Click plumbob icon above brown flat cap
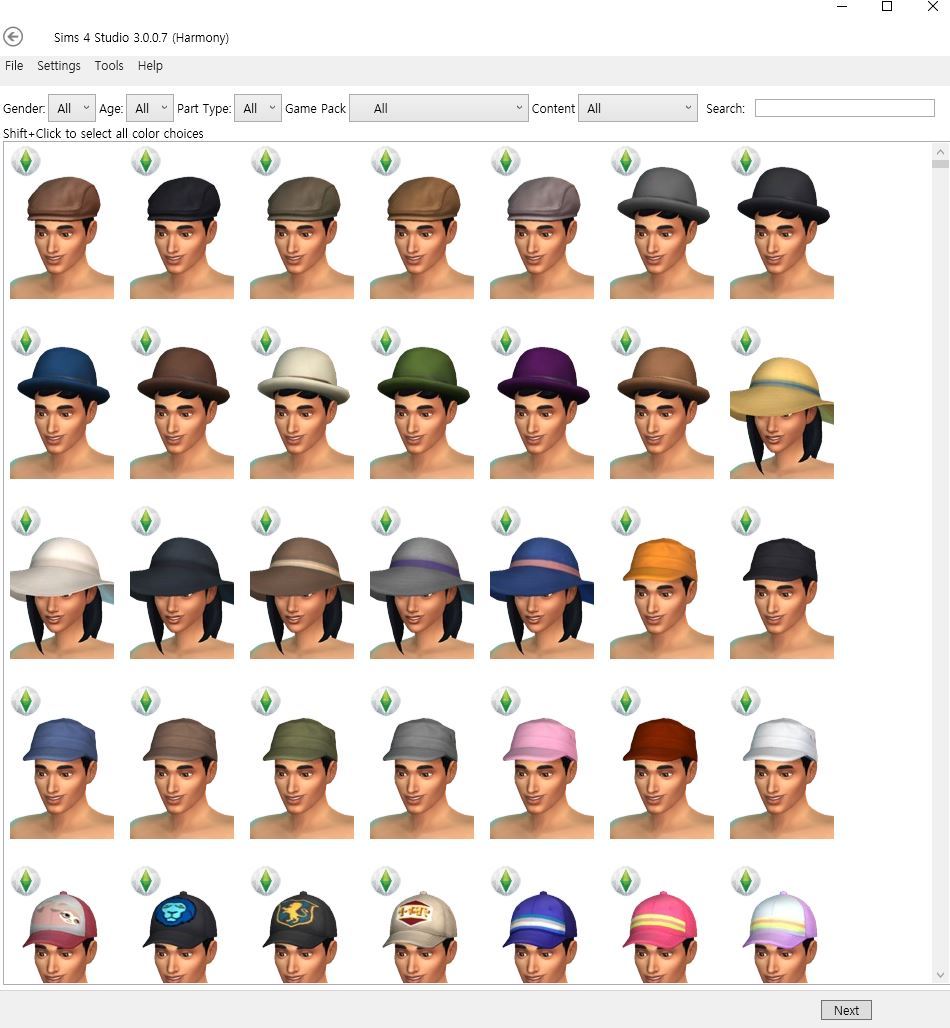 click(25, 161)
